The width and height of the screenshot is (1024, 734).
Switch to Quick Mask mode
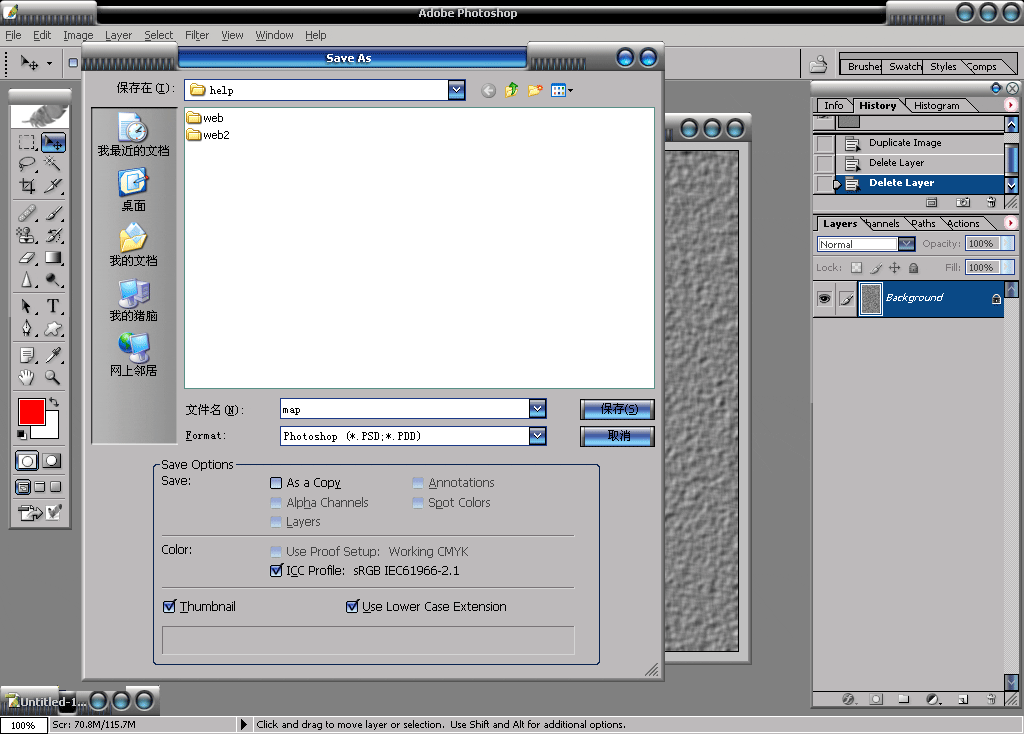(x=52, y=461)
